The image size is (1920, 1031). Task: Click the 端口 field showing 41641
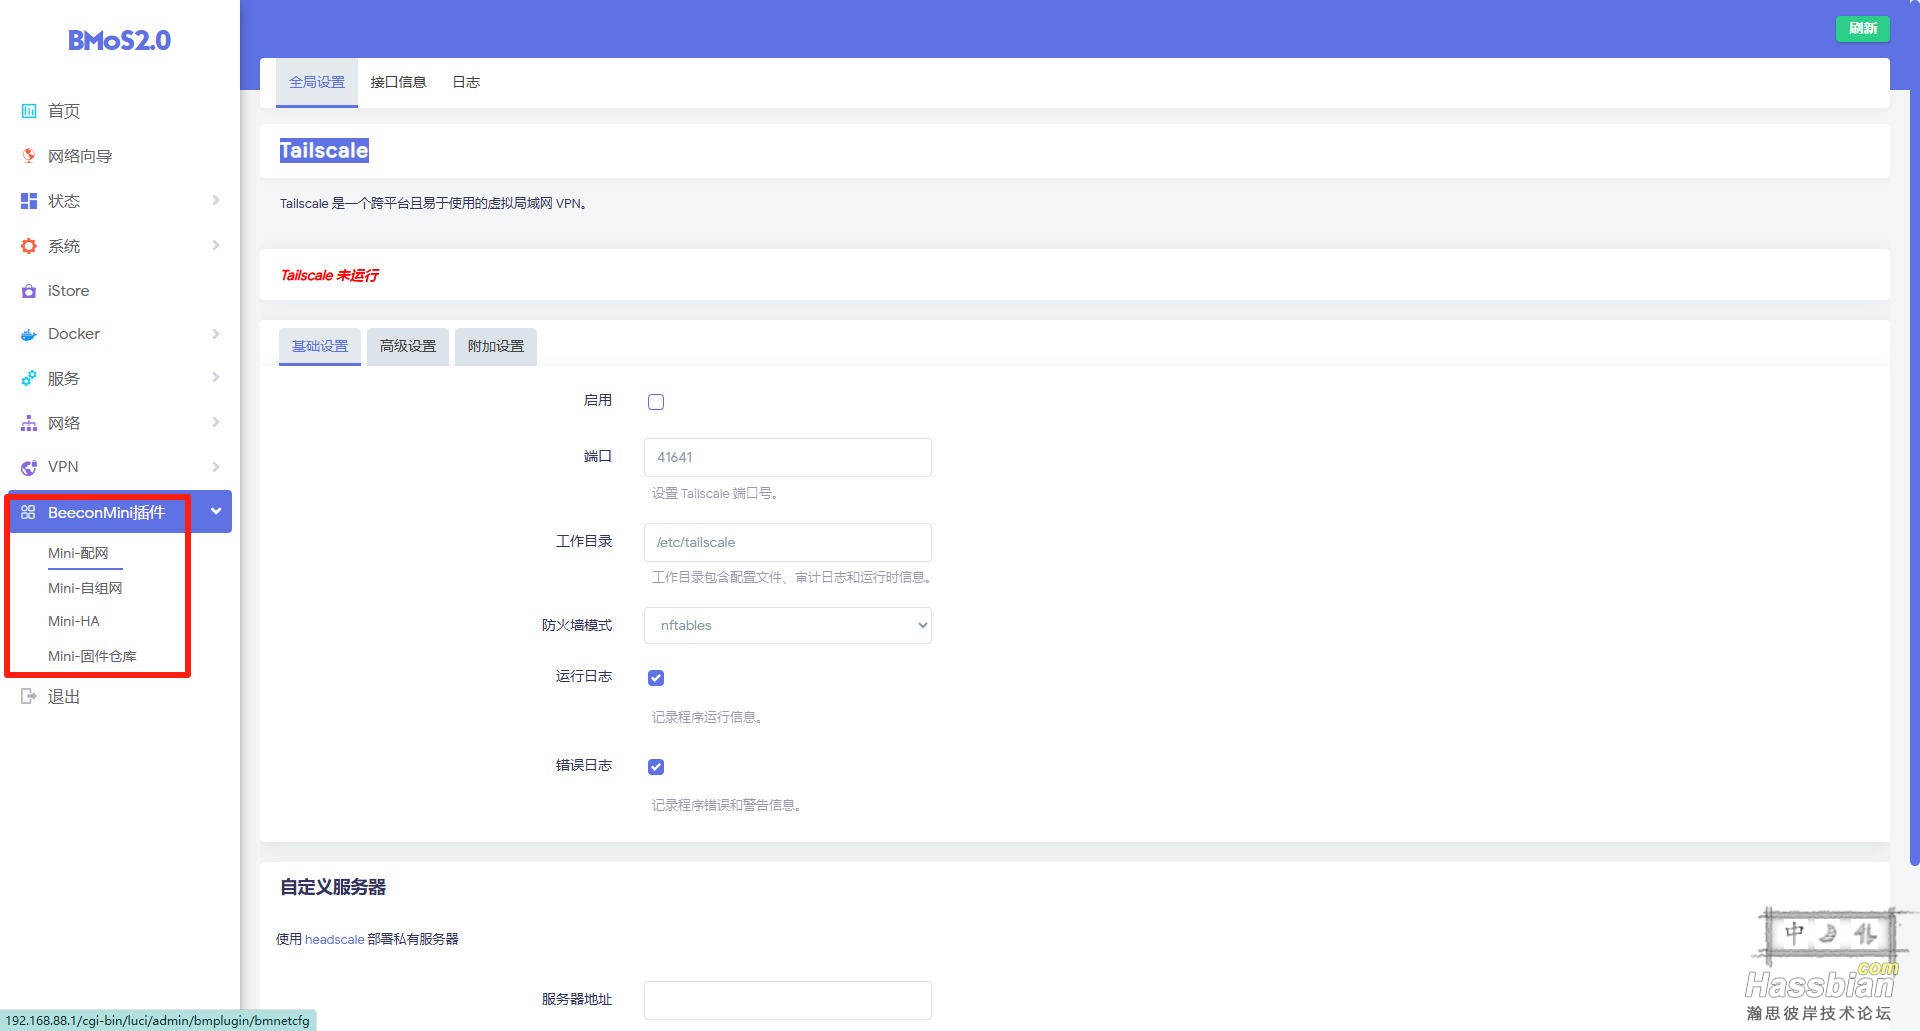(788, 457)
